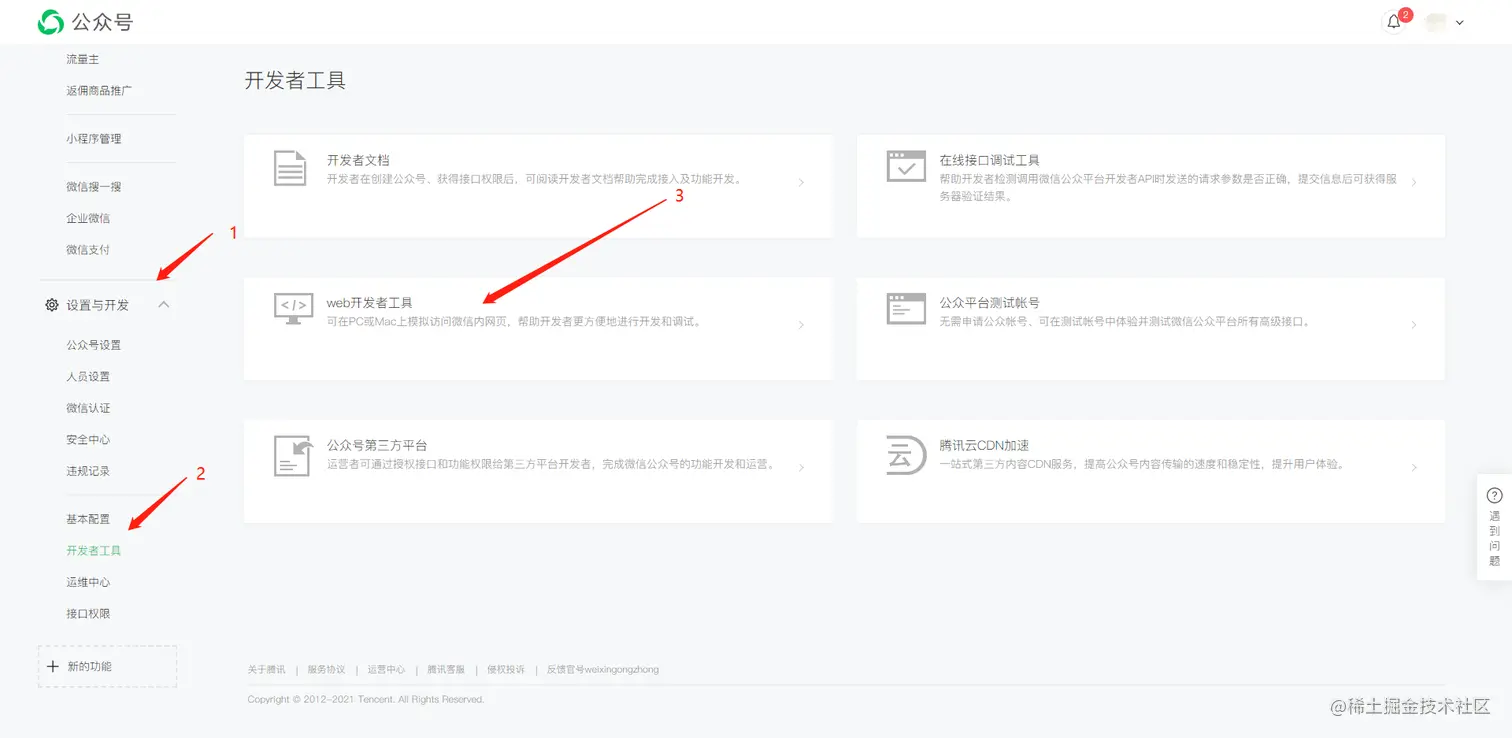Go to 人员设置

(x=88, y=377)
